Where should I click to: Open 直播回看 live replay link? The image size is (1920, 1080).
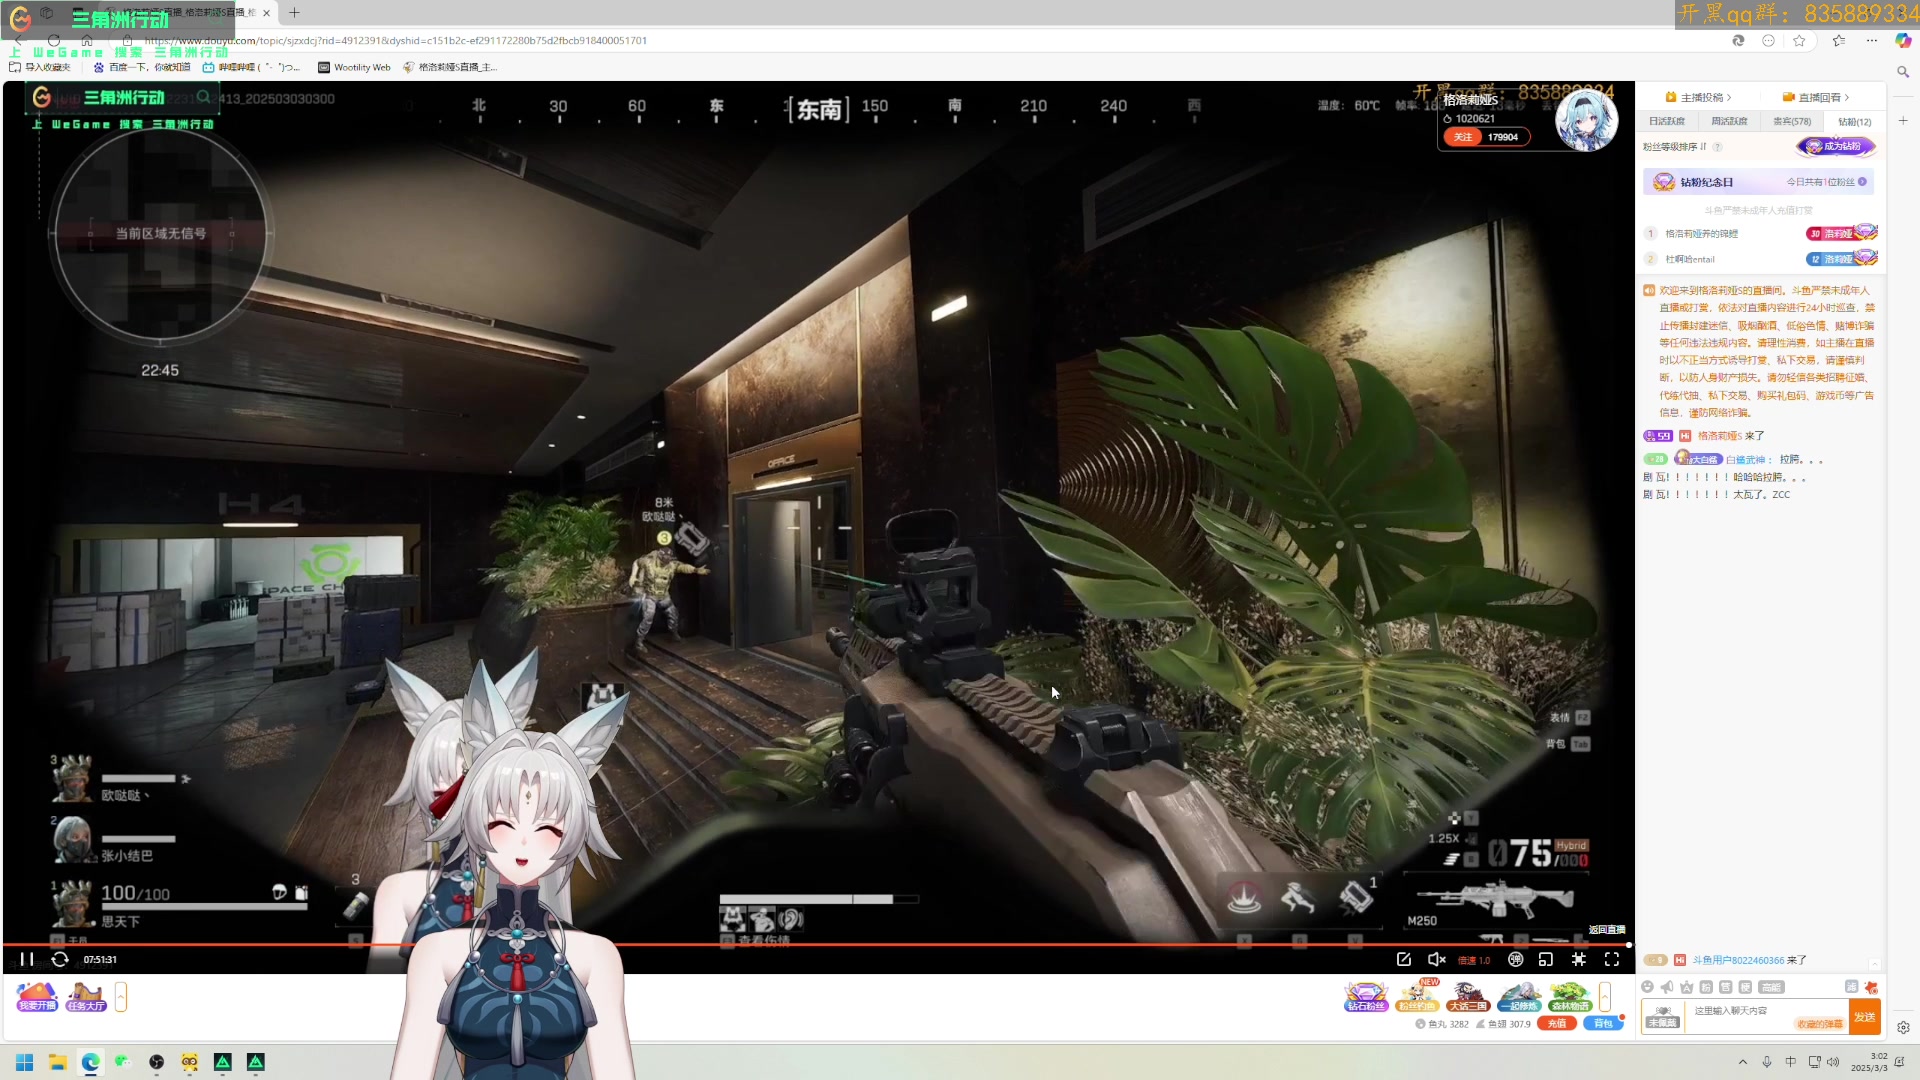pyautogui.click(x=1816, y=97)
